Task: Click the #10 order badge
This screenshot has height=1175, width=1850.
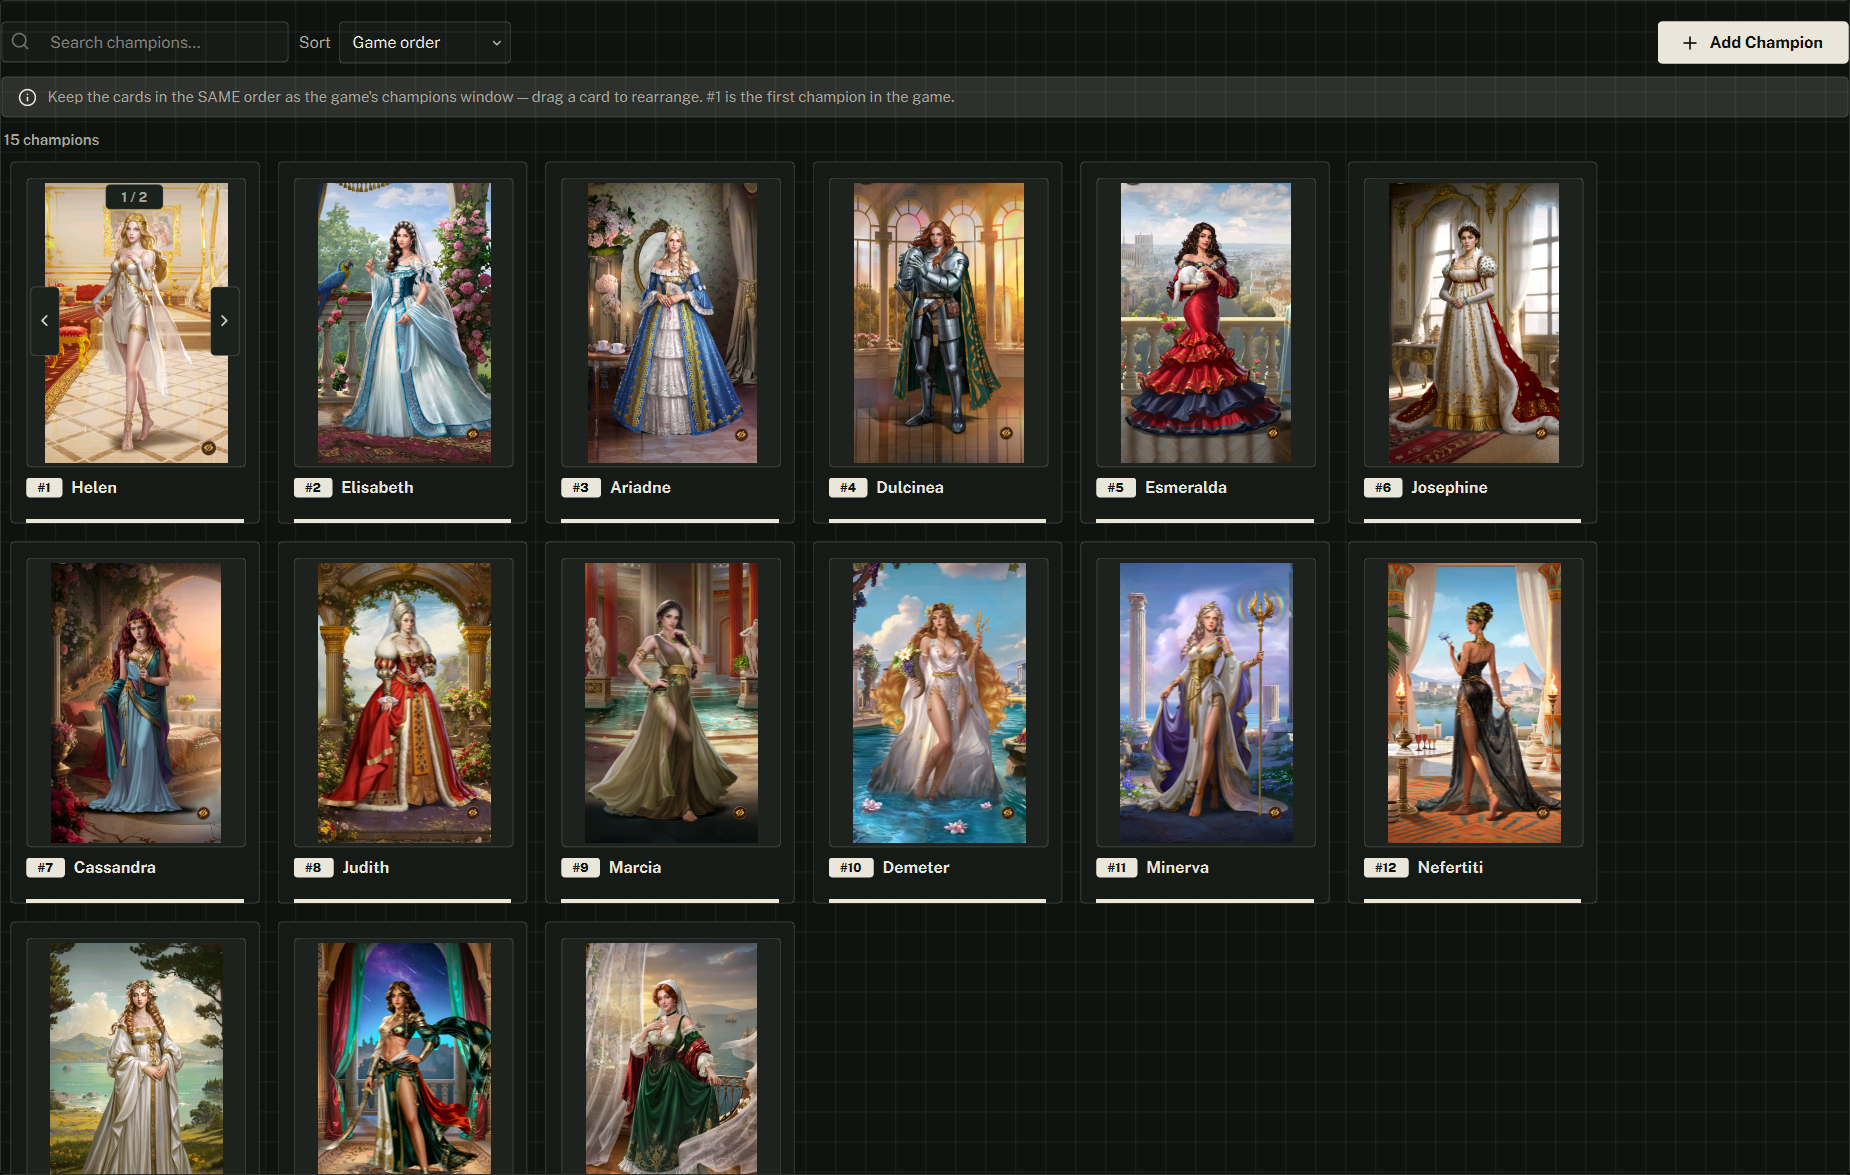Action: [x=851, y=868]
